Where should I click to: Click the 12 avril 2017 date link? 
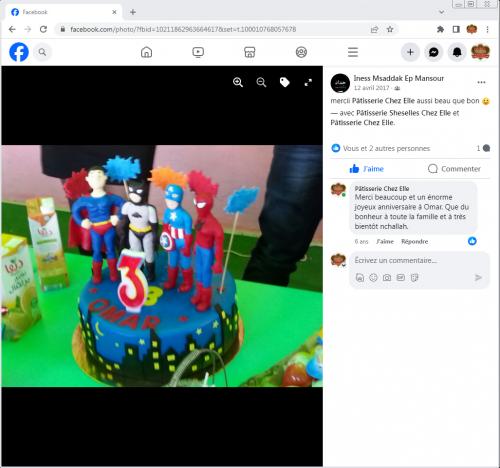371,88
